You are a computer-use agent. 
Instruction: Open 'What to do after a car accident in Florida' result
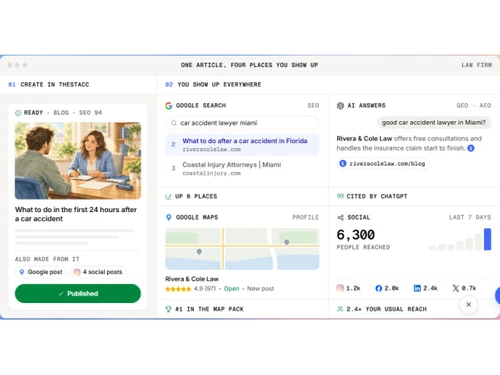click(x=242, y=145)
